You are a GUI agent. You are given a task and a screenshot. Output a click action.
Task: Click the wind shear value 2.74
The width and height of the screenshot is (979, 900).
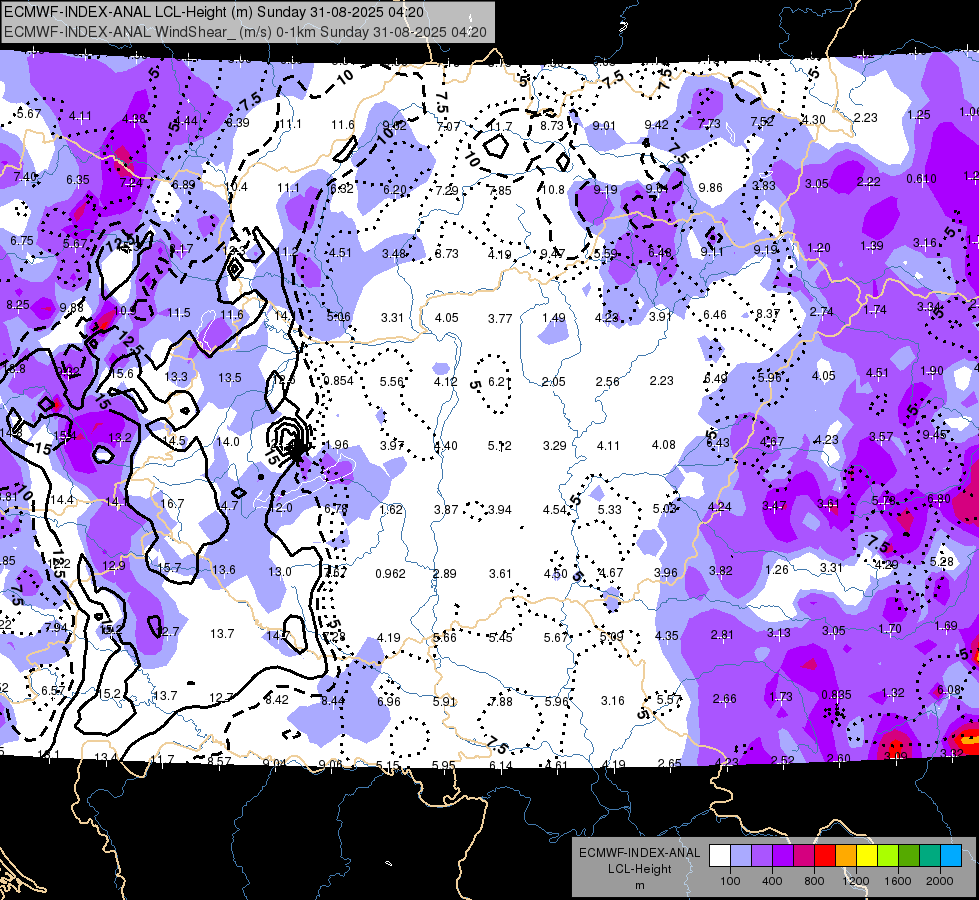click(822, 312)
